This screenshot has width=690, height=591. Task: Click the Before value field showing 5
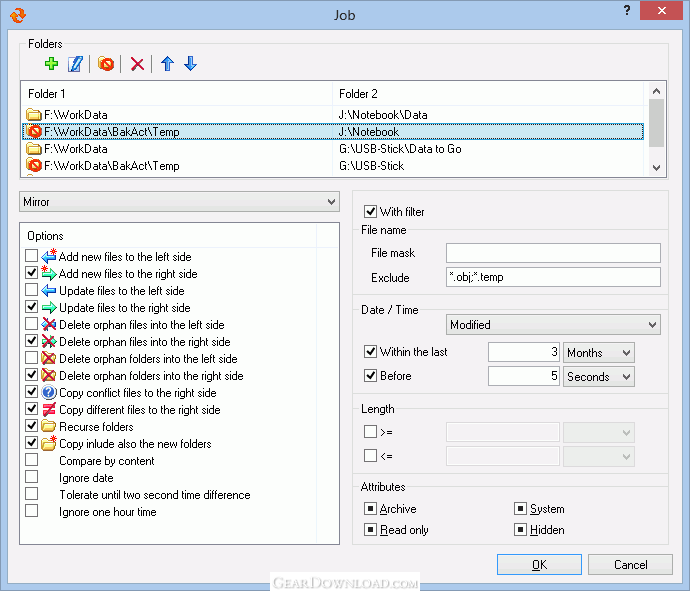(x=524, y=377)
